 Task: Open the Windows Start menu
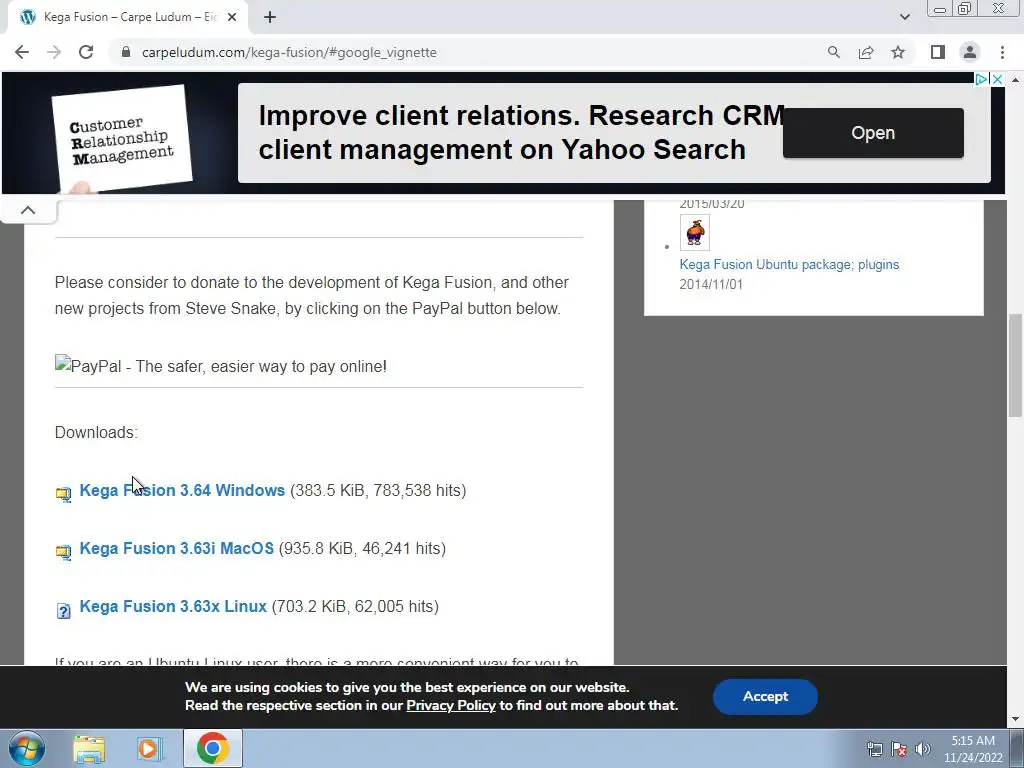pos(27,748)
